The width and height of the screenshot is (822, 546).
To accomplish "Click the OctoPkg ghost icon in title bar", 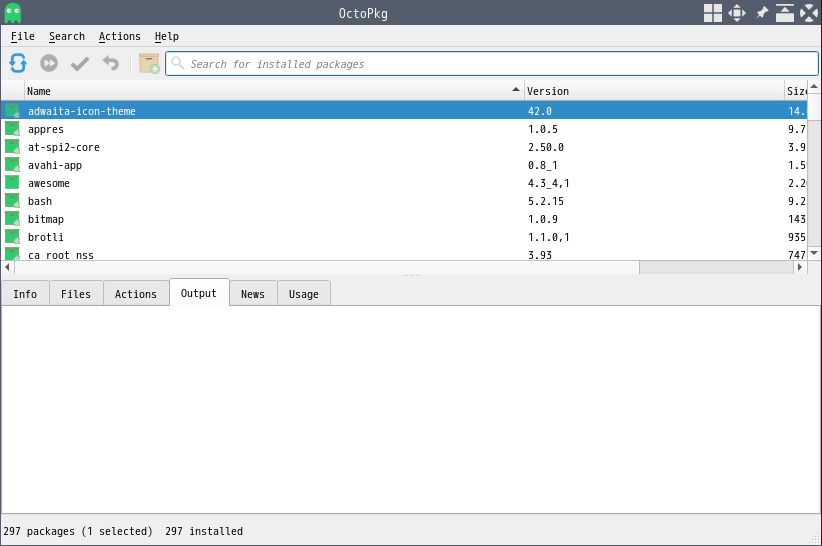I will [x=13, y=13].
